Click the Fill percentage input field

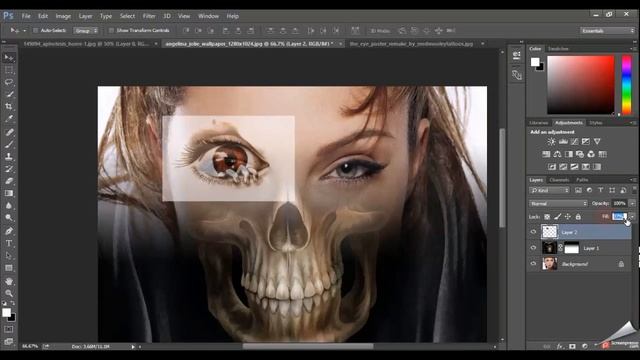point(620,216)
